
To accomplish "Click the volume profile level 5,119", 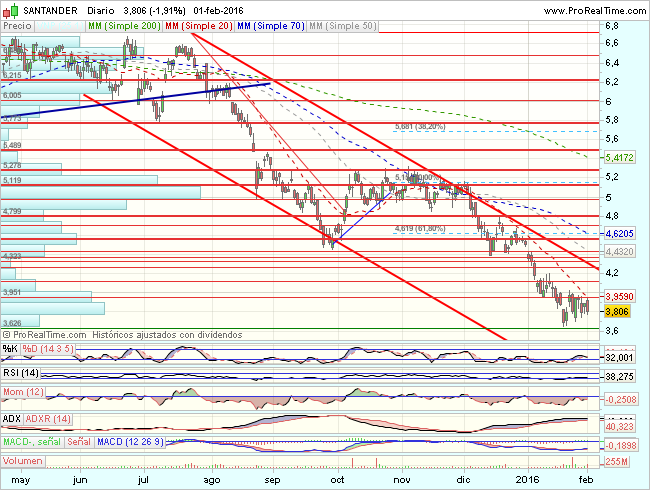I will coord(12,180).
